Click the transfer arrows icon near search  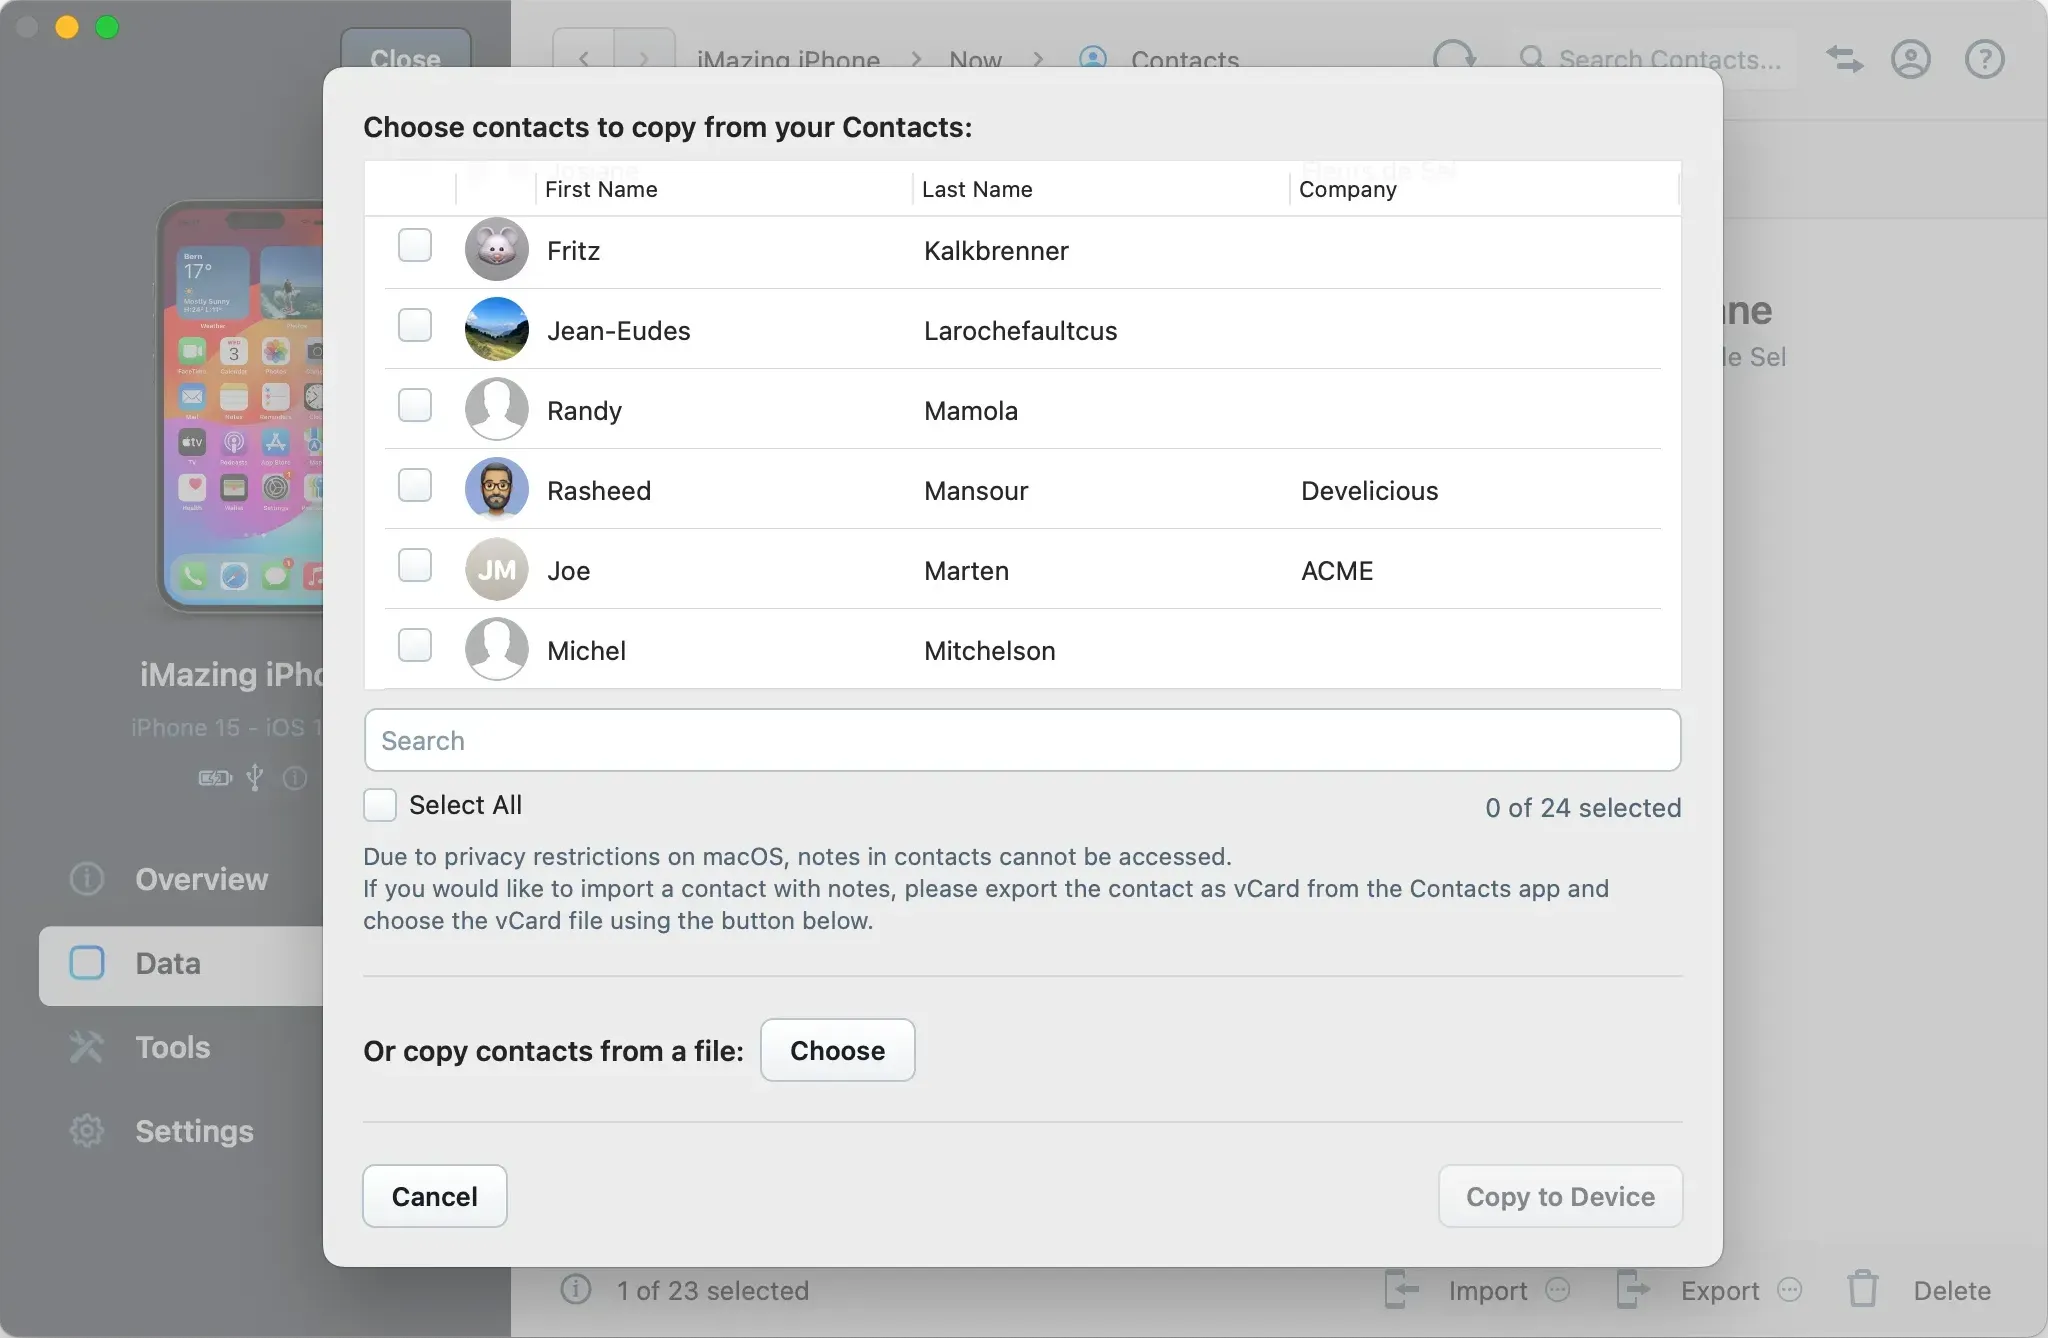(1845, 60)
